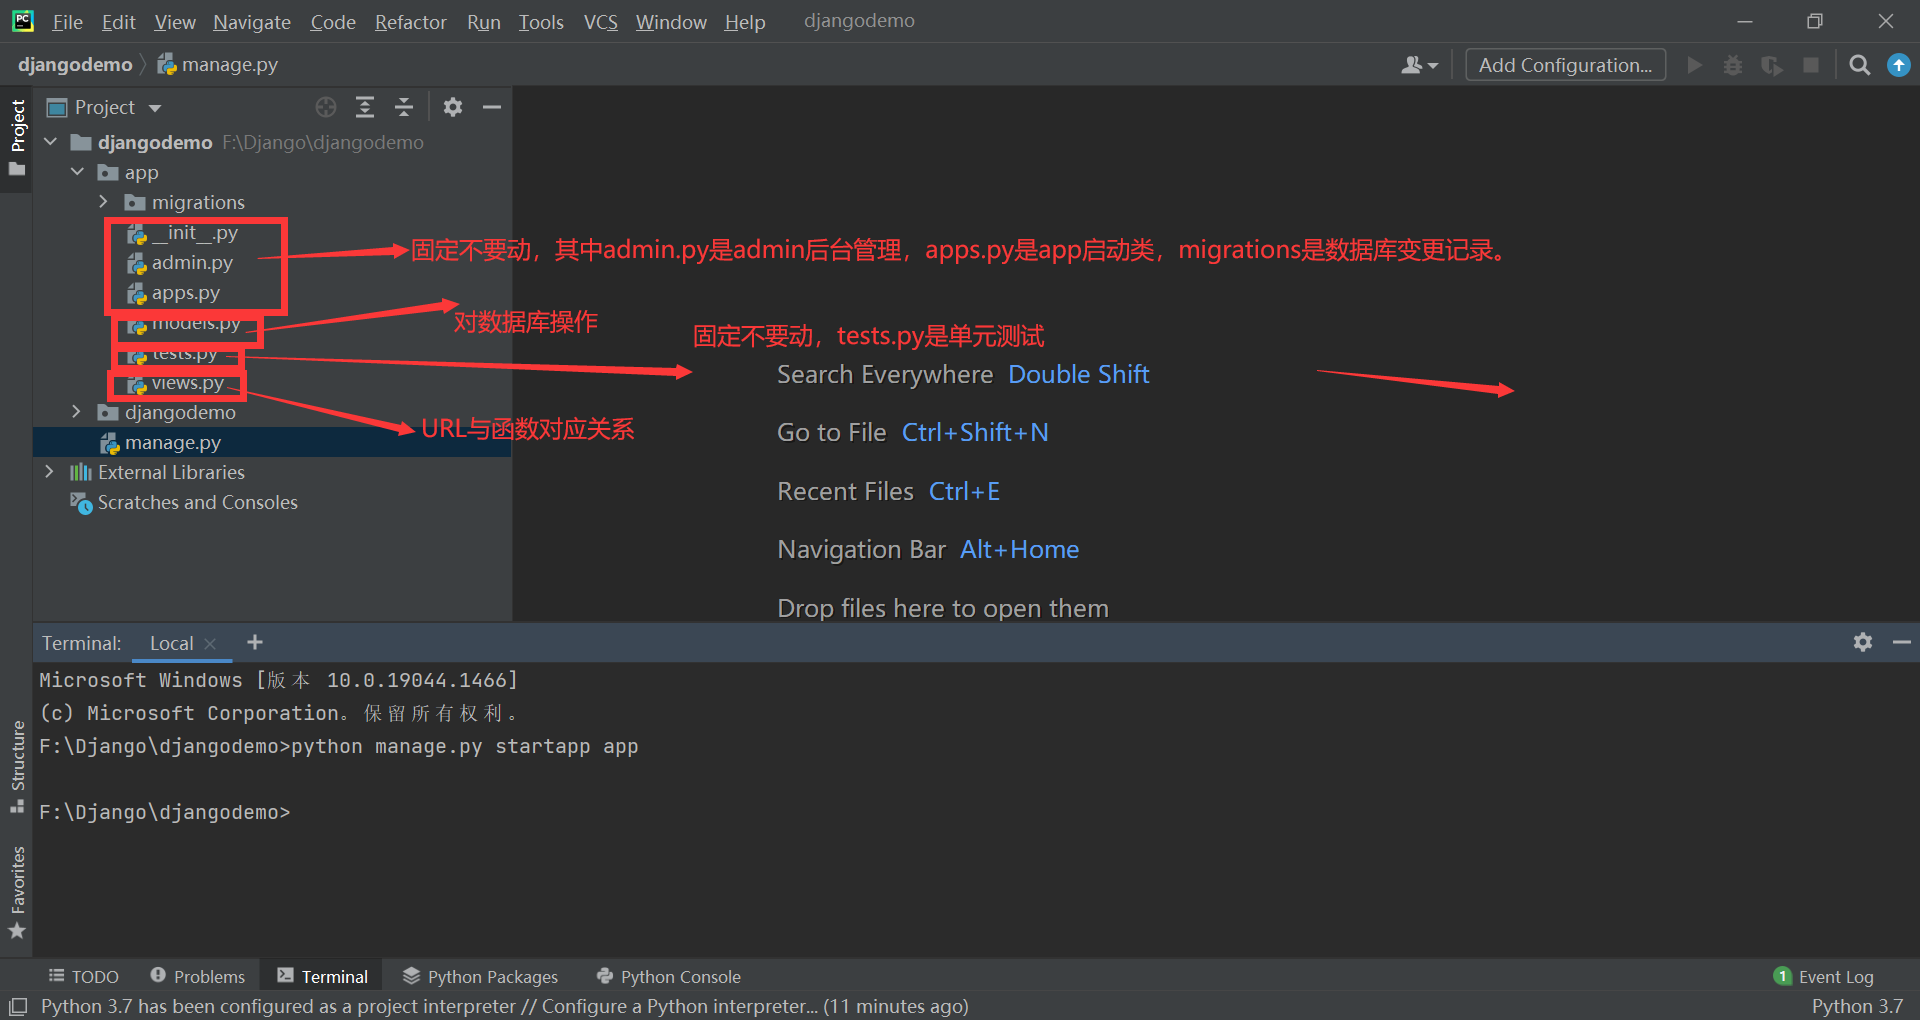The width and height of the screenshot is (1920, 1020).
Task: Collapse the app folder
Action: [78, 172]
